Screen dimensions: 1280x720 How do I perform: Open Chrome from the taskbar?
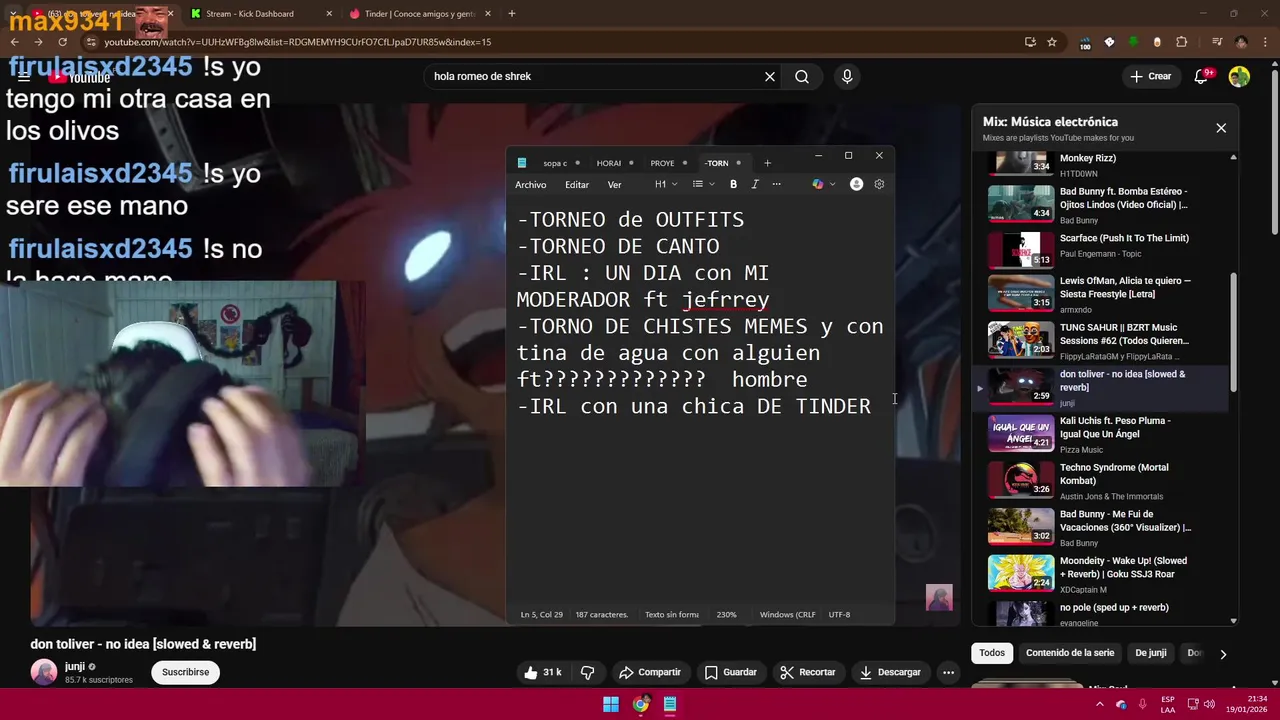pos(641,704)
